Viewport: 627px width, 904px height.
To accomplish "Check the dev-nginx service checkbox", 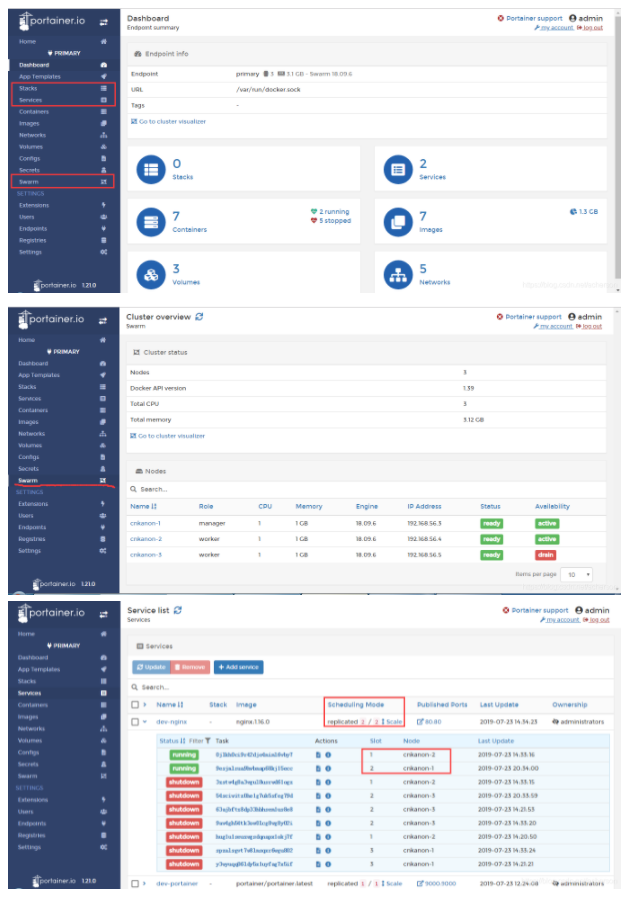I will [x=136, y=721].
